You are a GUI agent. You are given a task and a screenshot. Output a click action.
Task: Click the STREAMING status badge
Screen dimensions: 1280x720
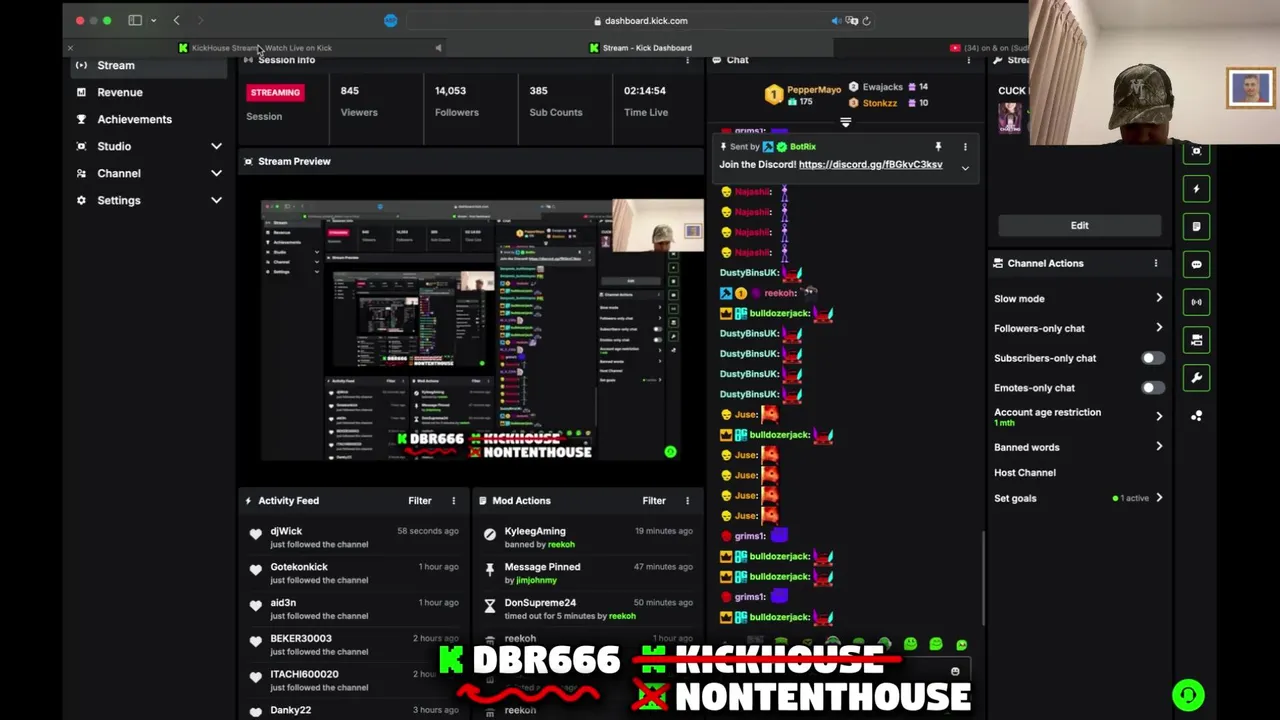tap(275, 92)
